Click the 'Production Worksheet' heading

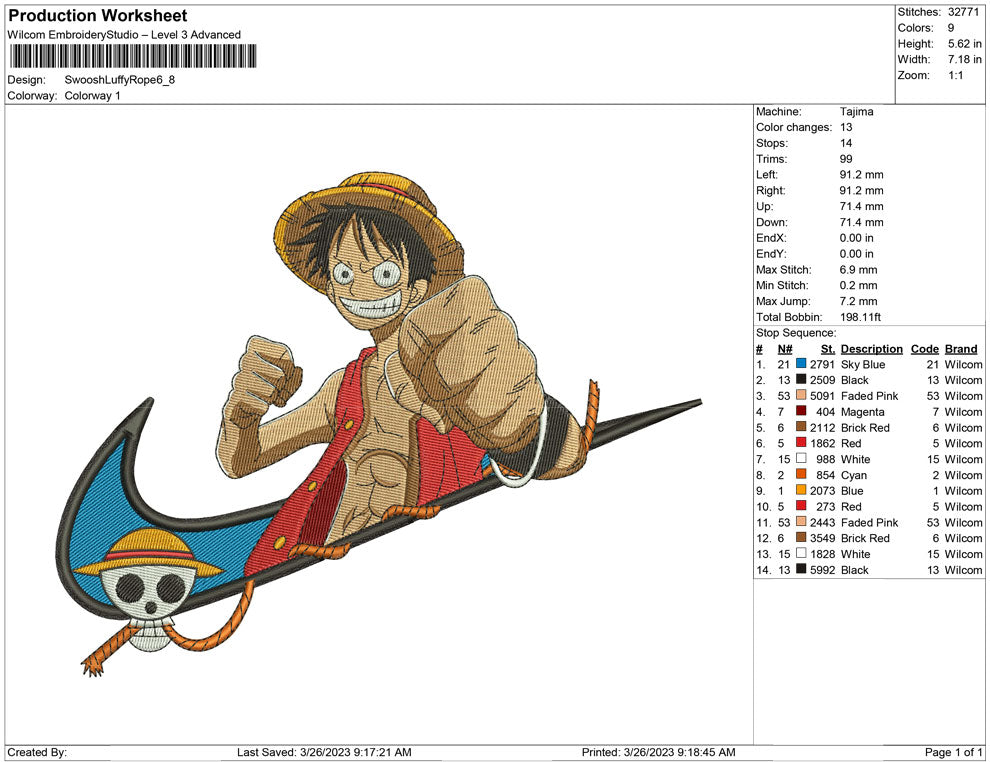tap(98, 16)
